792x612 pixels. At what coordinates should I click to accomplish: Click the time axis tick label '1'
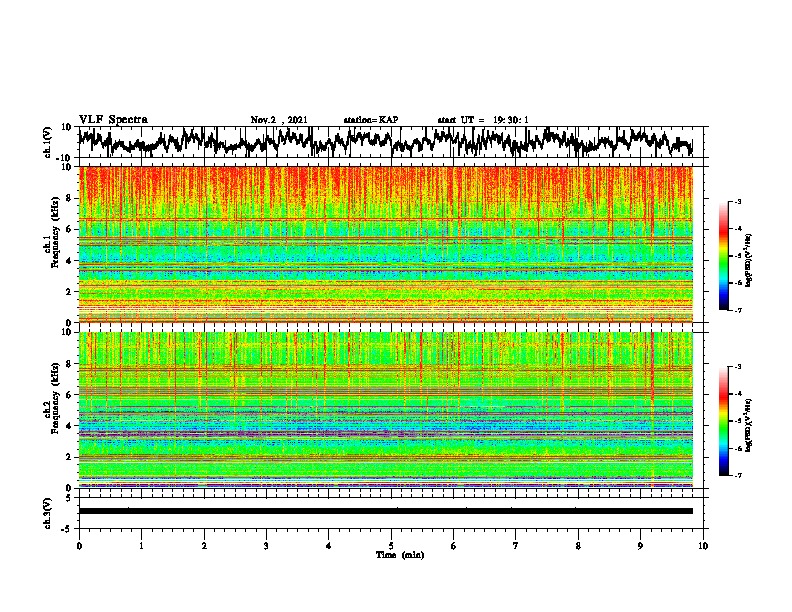pos(141,546)
